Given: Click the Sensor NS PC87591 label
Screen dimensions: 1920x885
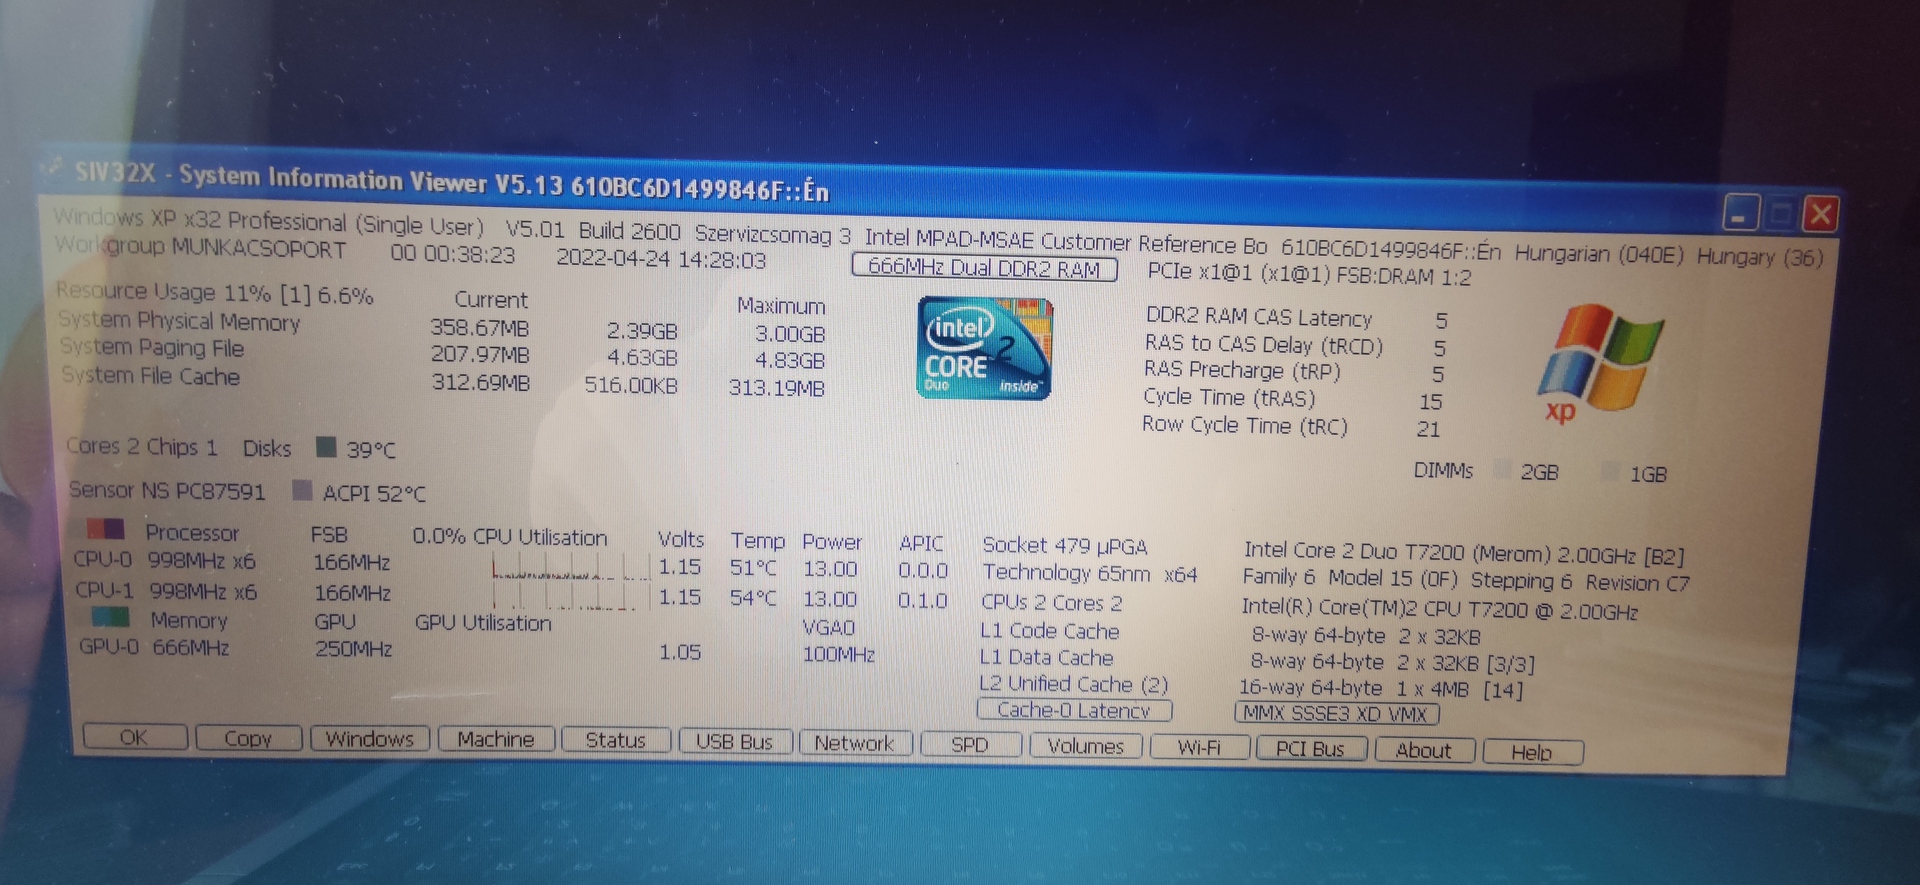Looking at the screenshot, I should (167, 490).
